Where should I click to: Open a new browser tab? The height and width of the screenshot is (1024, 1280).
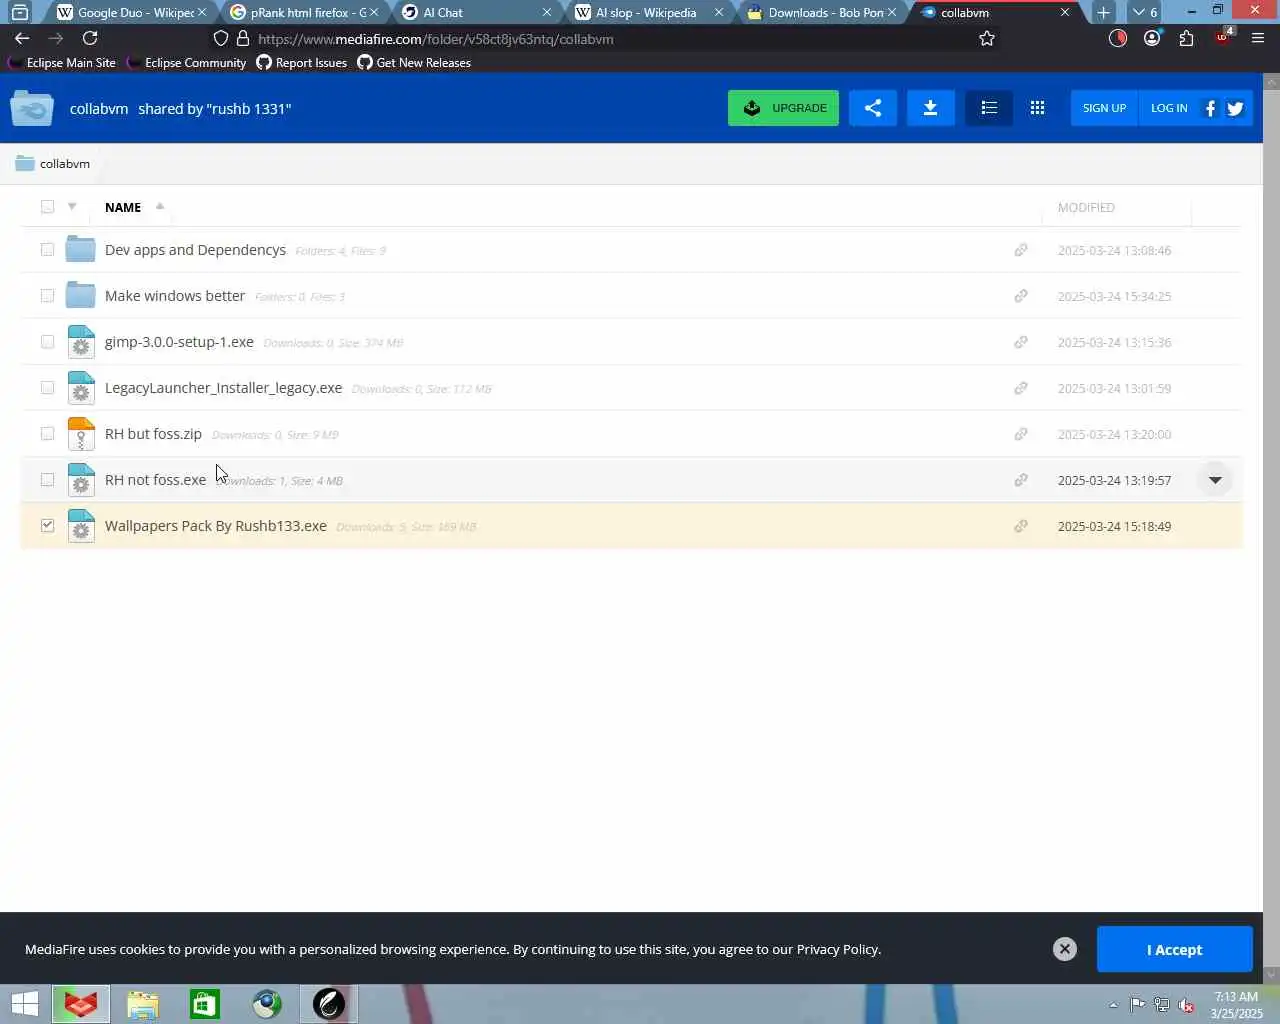(x=1103, y=12)
